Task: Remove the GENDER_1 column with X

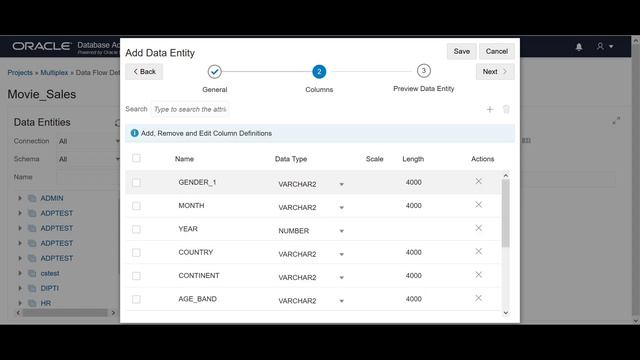Action: pyautogui.click(x=478, y=181)
